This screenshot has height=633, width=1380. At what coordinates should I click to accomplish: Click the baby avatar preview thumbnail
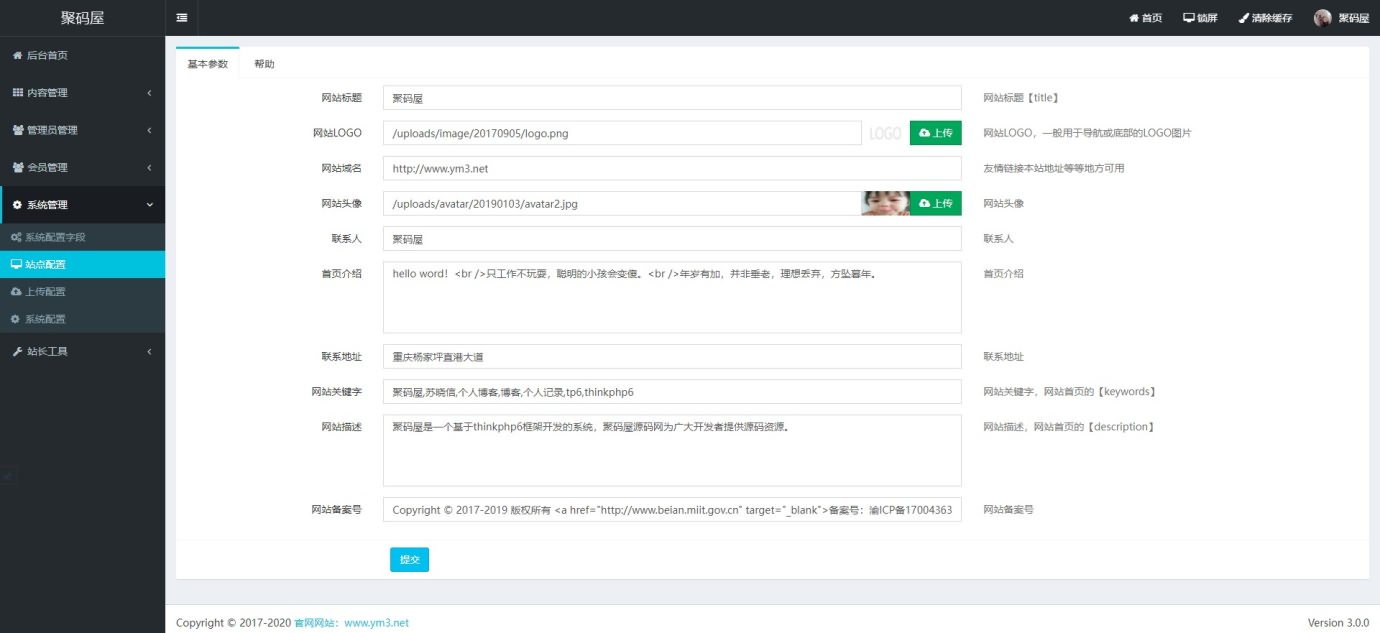tap(886, 203)
